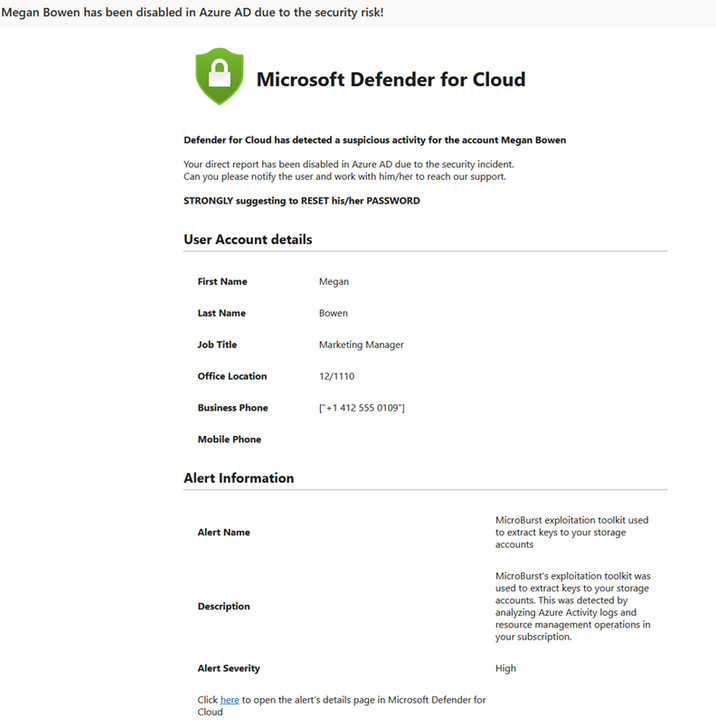Screen dimensions: 716x728
Task: Click the alert description paragraph about Azure Activity logs
Action: pos(573,606)
